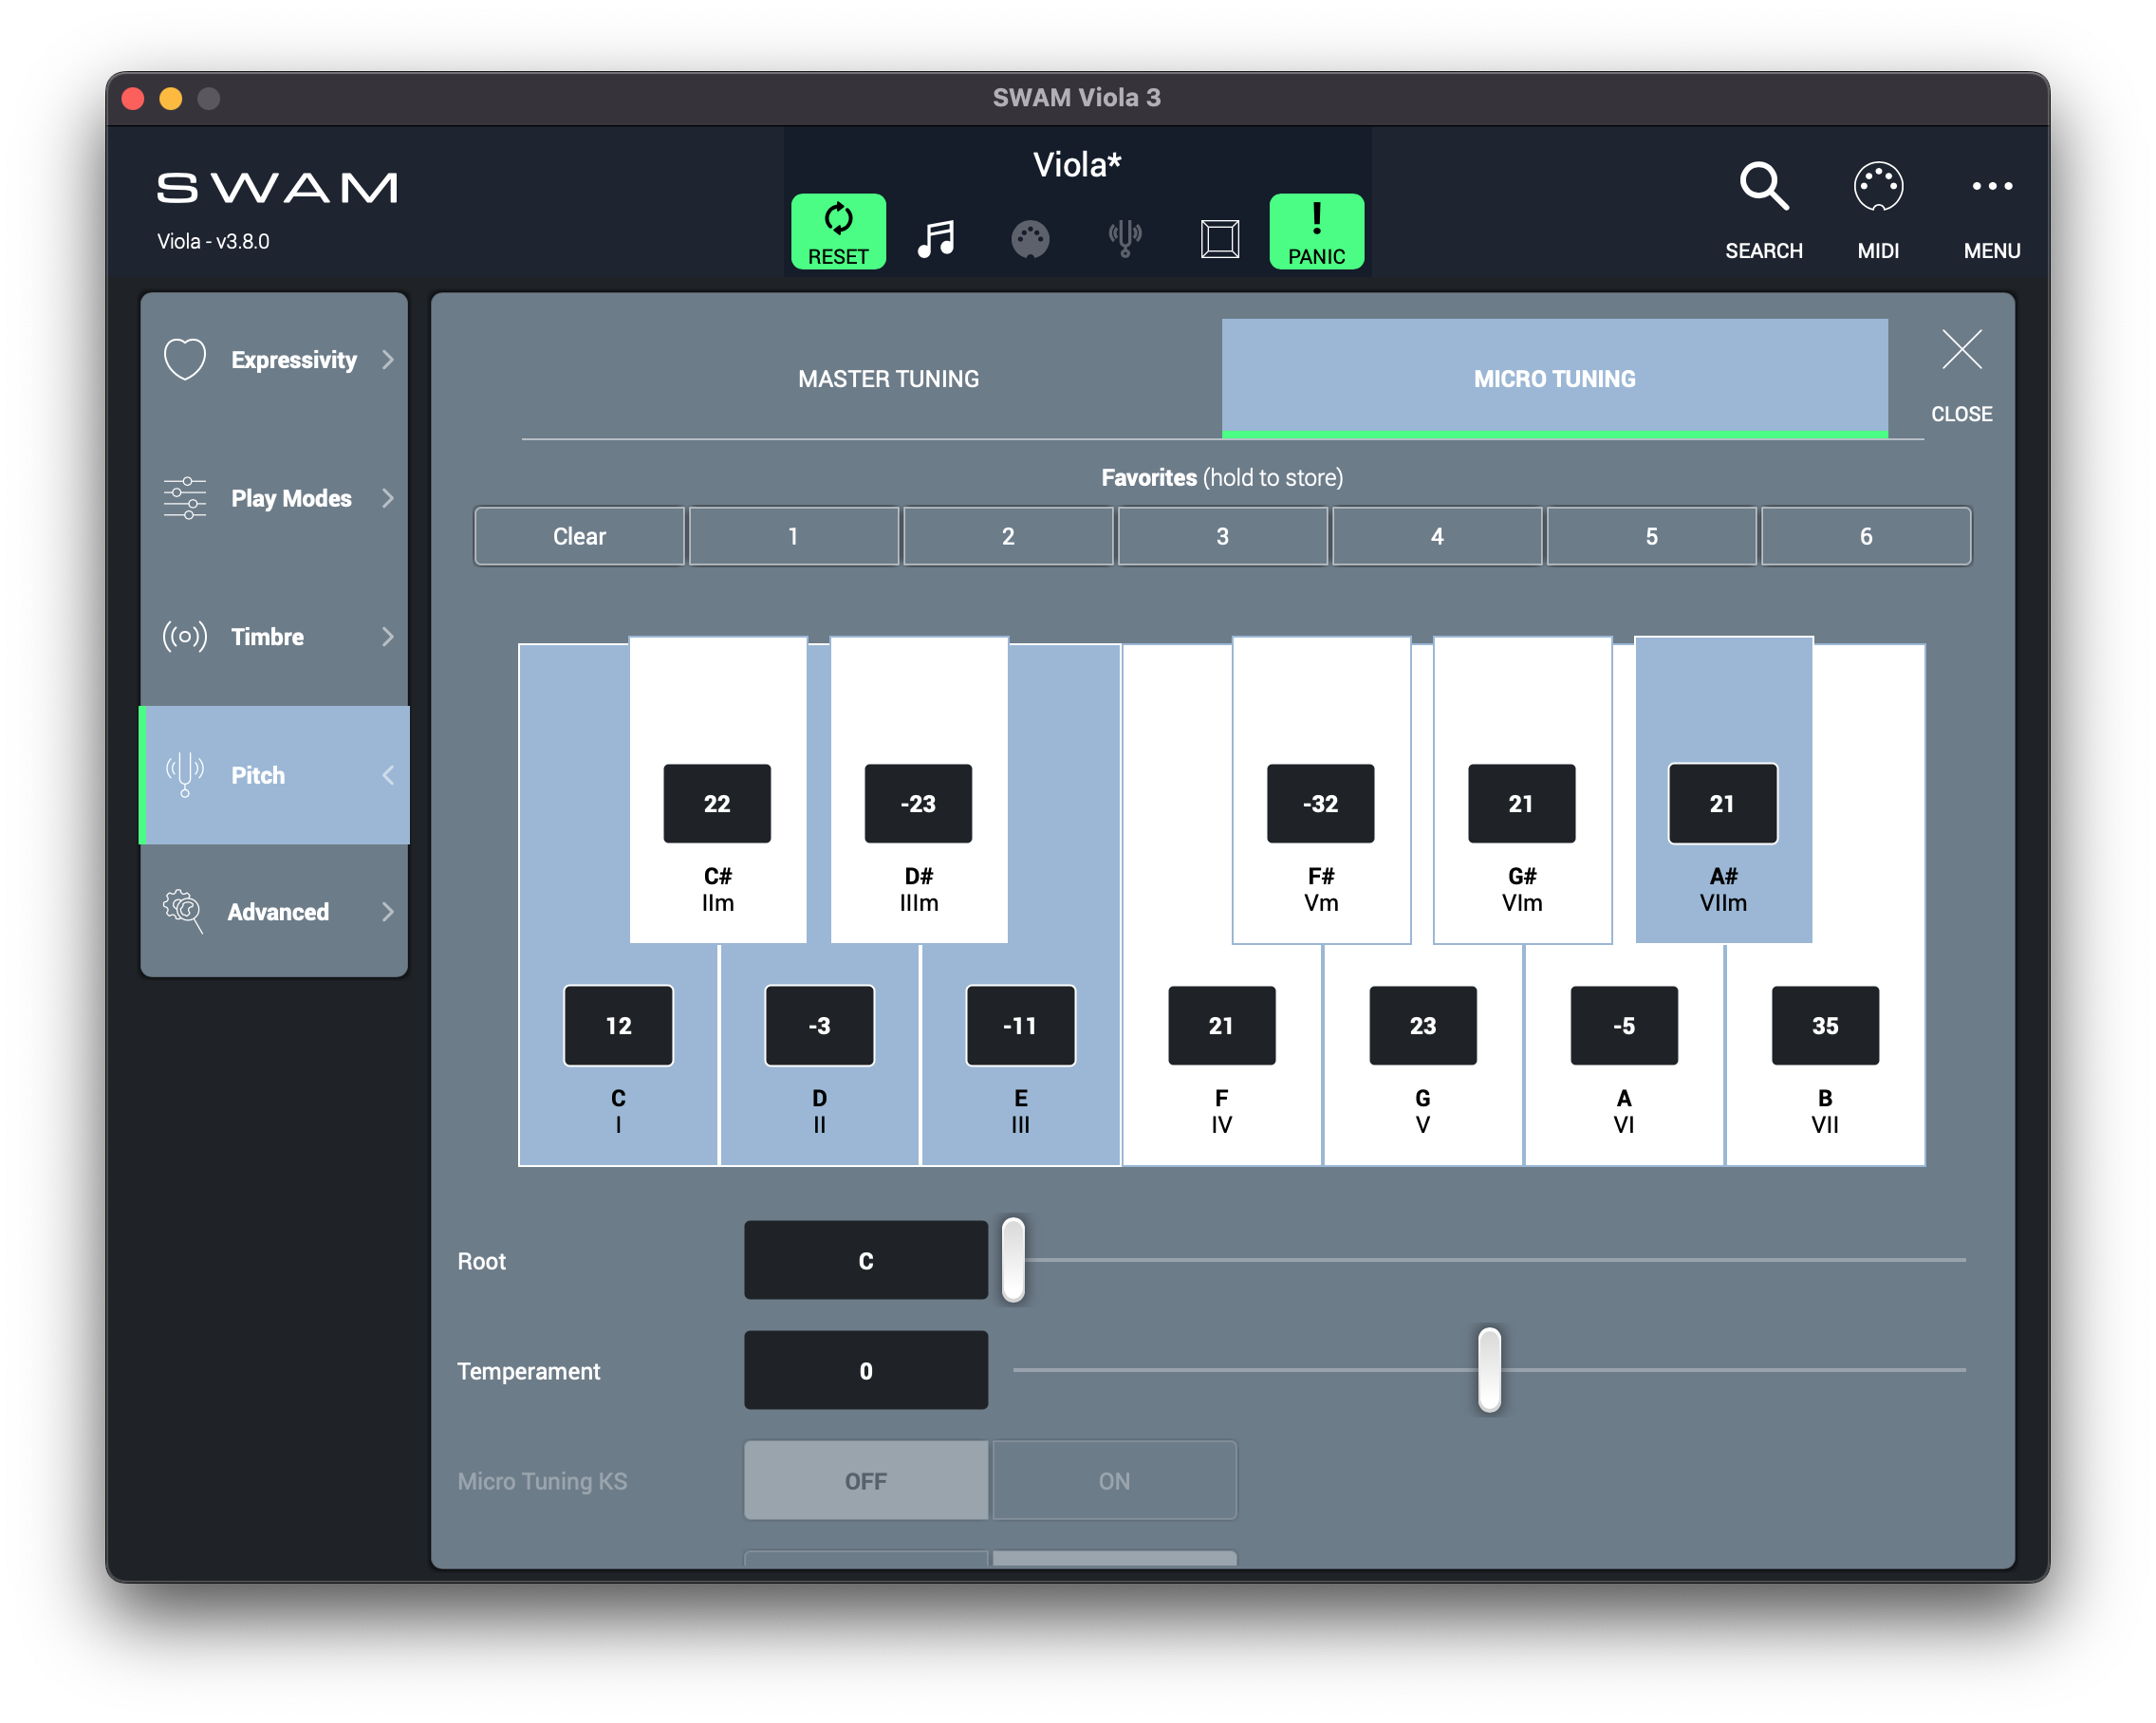Click the Temperament slider handle

point(1488,1369)
